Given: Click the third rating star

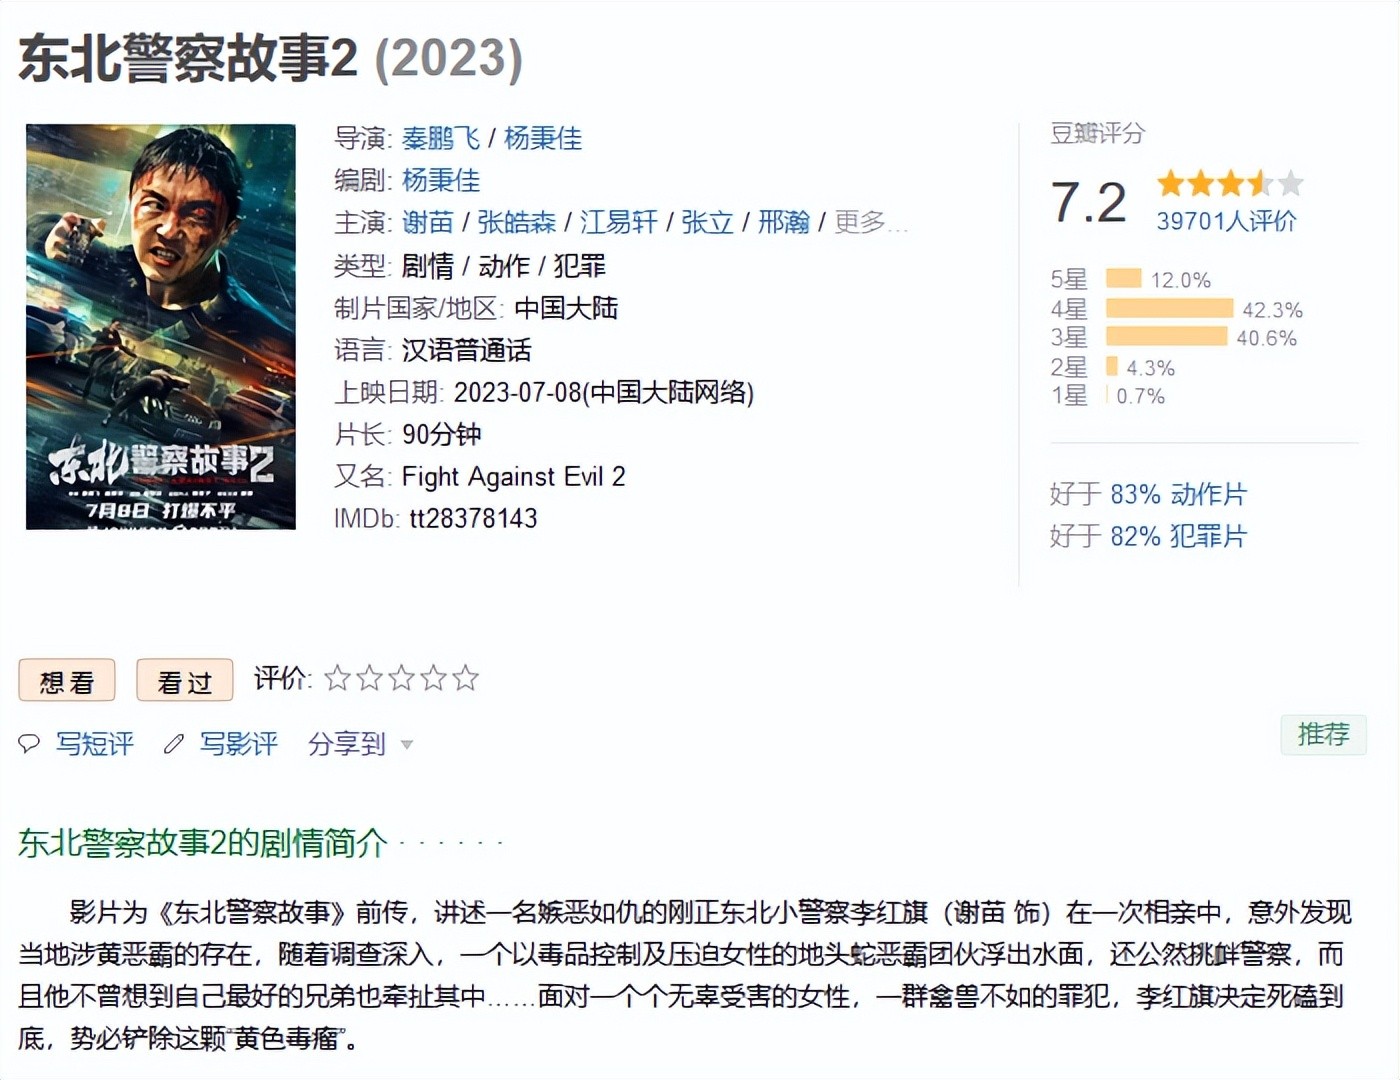Looking at the screenshot, I should pyautogui.click(x=402, y=679).
